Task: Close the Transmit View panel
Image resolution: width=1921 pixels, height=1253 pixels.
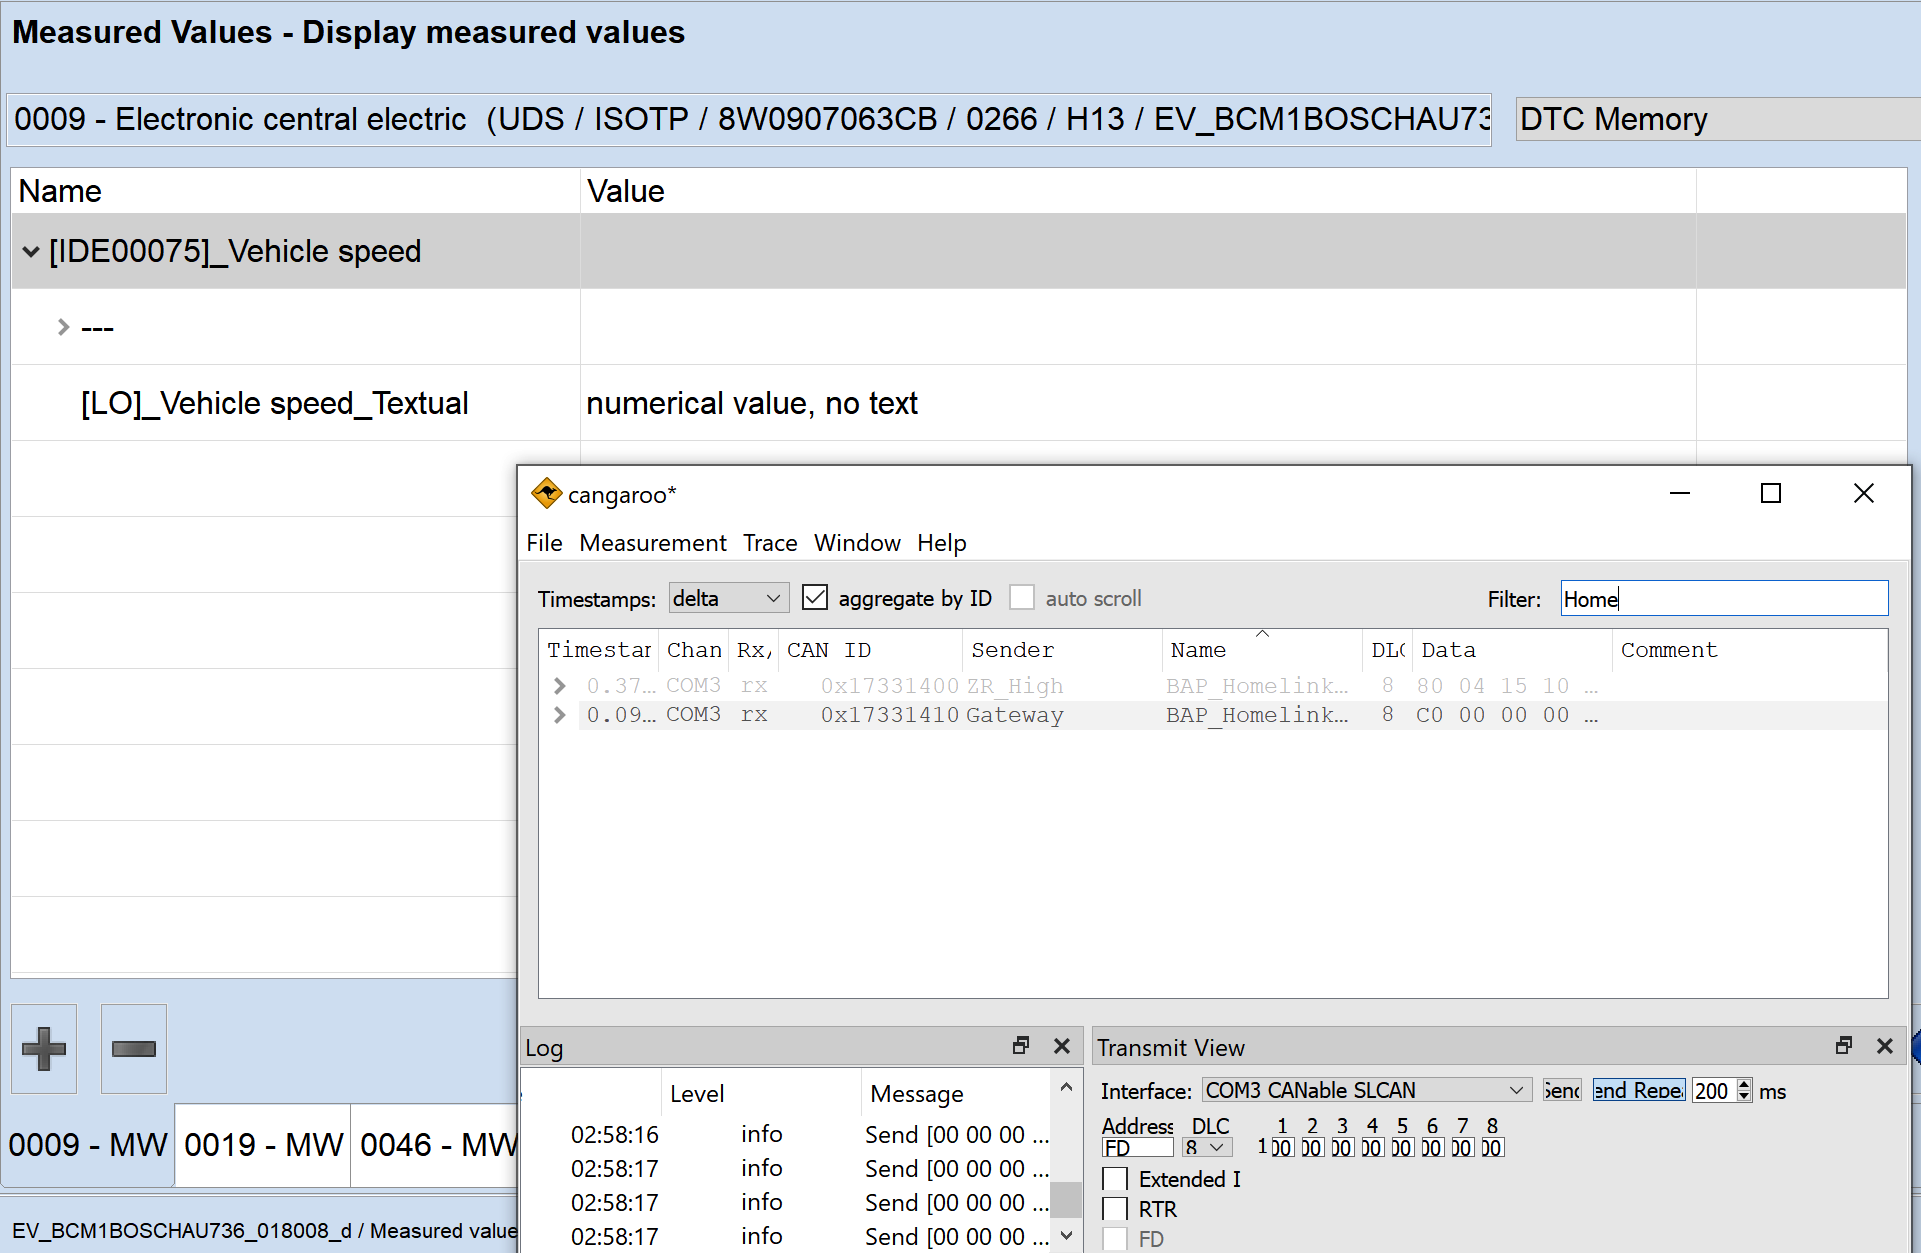Action: coord(1885,1046)
